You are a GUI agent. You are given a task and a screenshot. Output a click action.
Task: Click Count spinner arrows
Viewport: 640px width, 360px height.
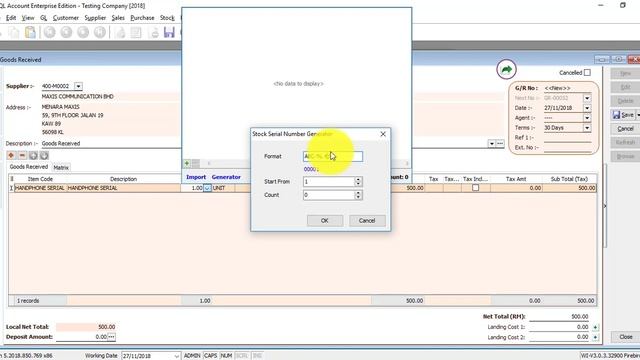(358, 195)
